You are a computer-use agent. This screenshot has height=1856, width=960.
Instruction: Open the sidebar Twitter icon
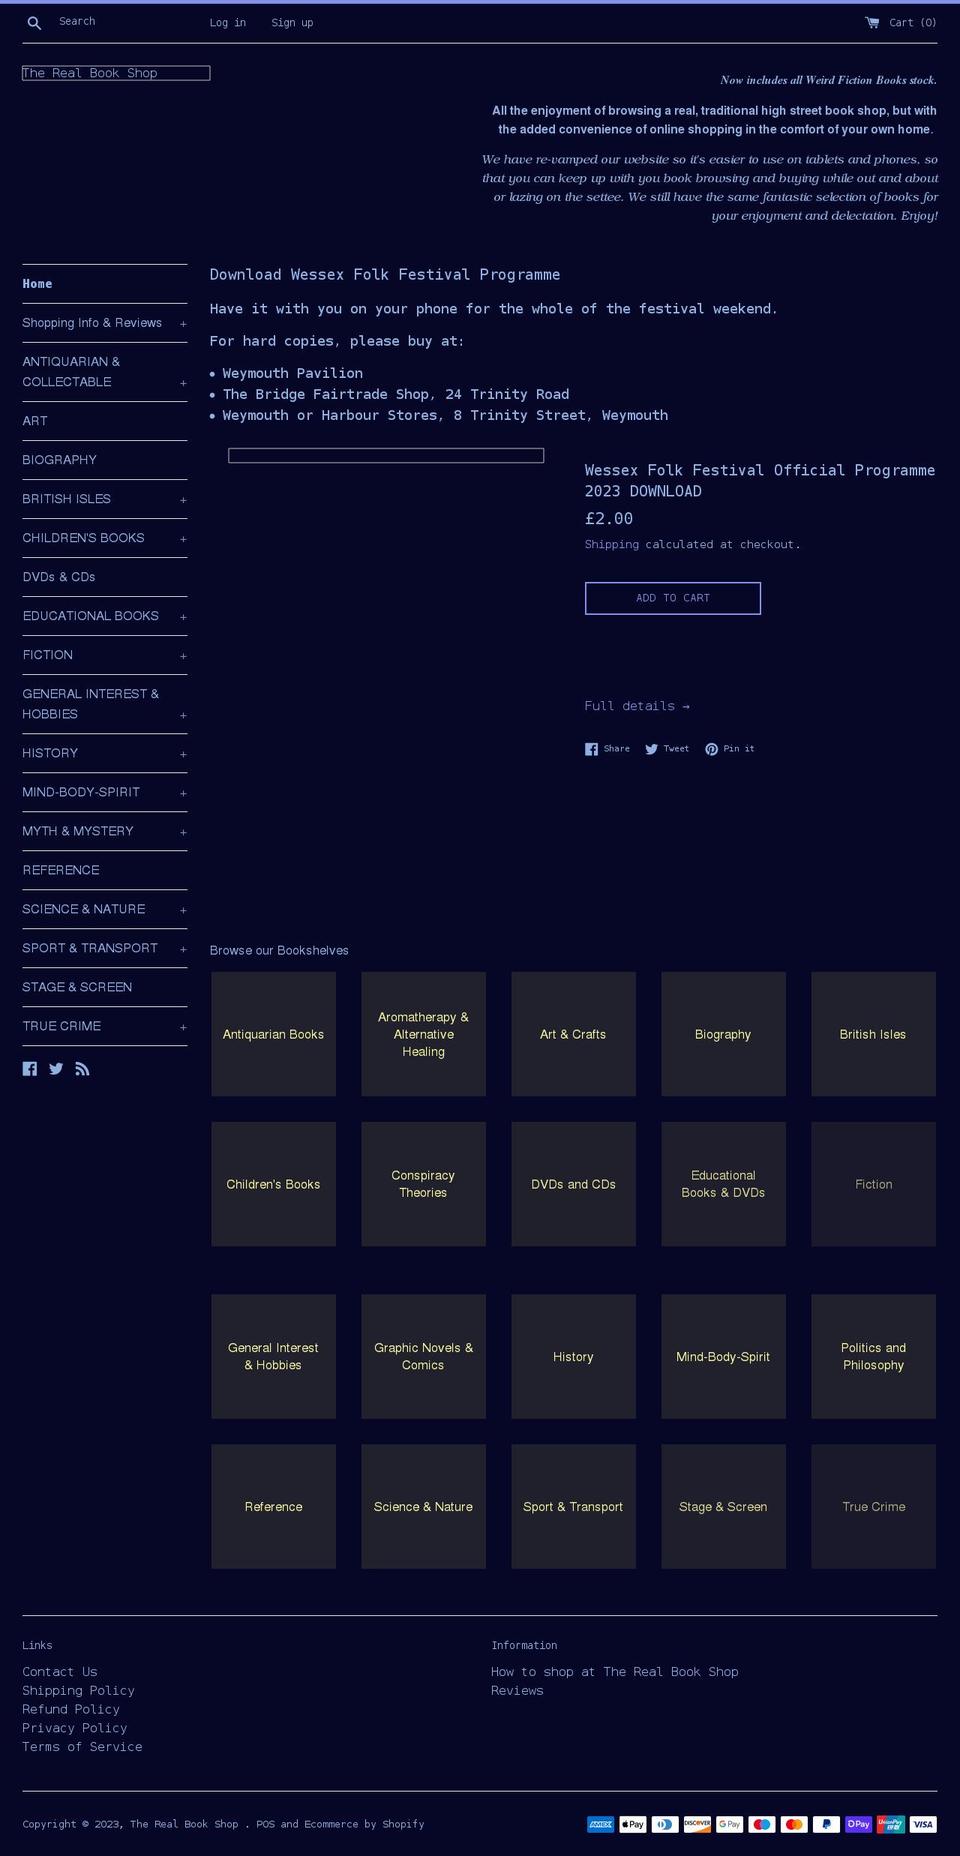(x=56, y=1069)
